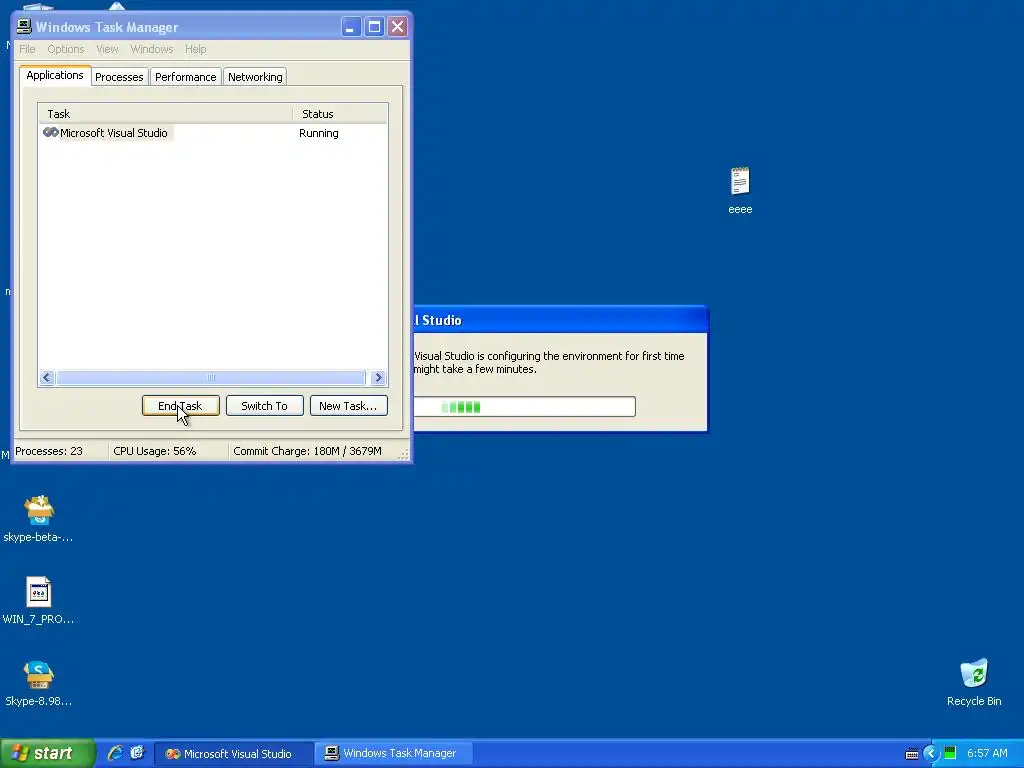Switch to Microsoft Visual Studio taskbar button

(x=234, y=754)
